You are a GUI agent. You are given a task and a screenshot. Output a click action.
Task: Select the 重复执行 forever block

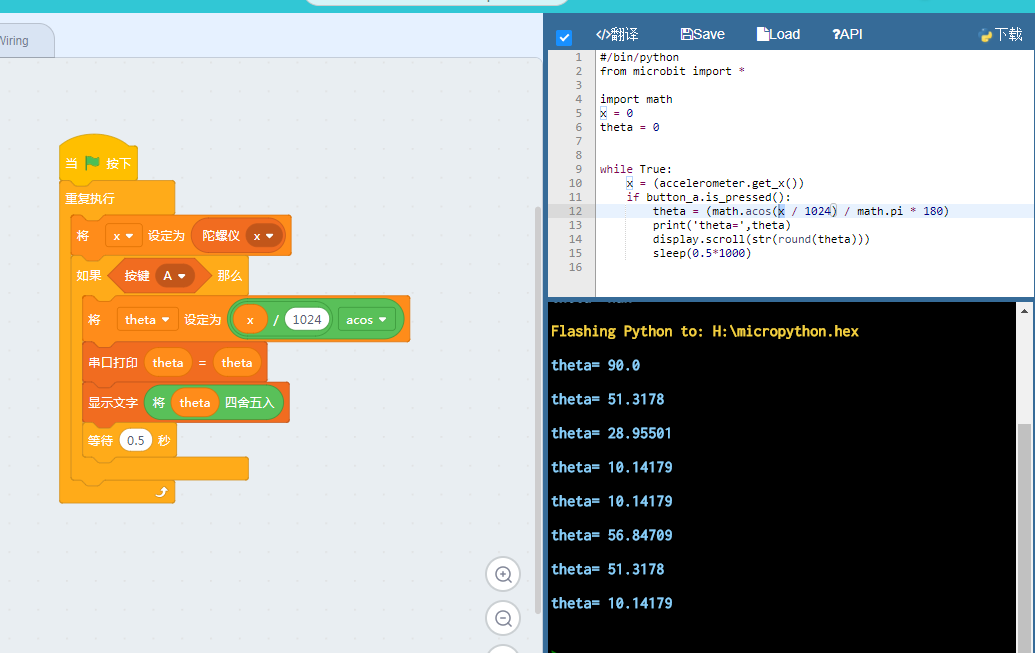(90, 198)
